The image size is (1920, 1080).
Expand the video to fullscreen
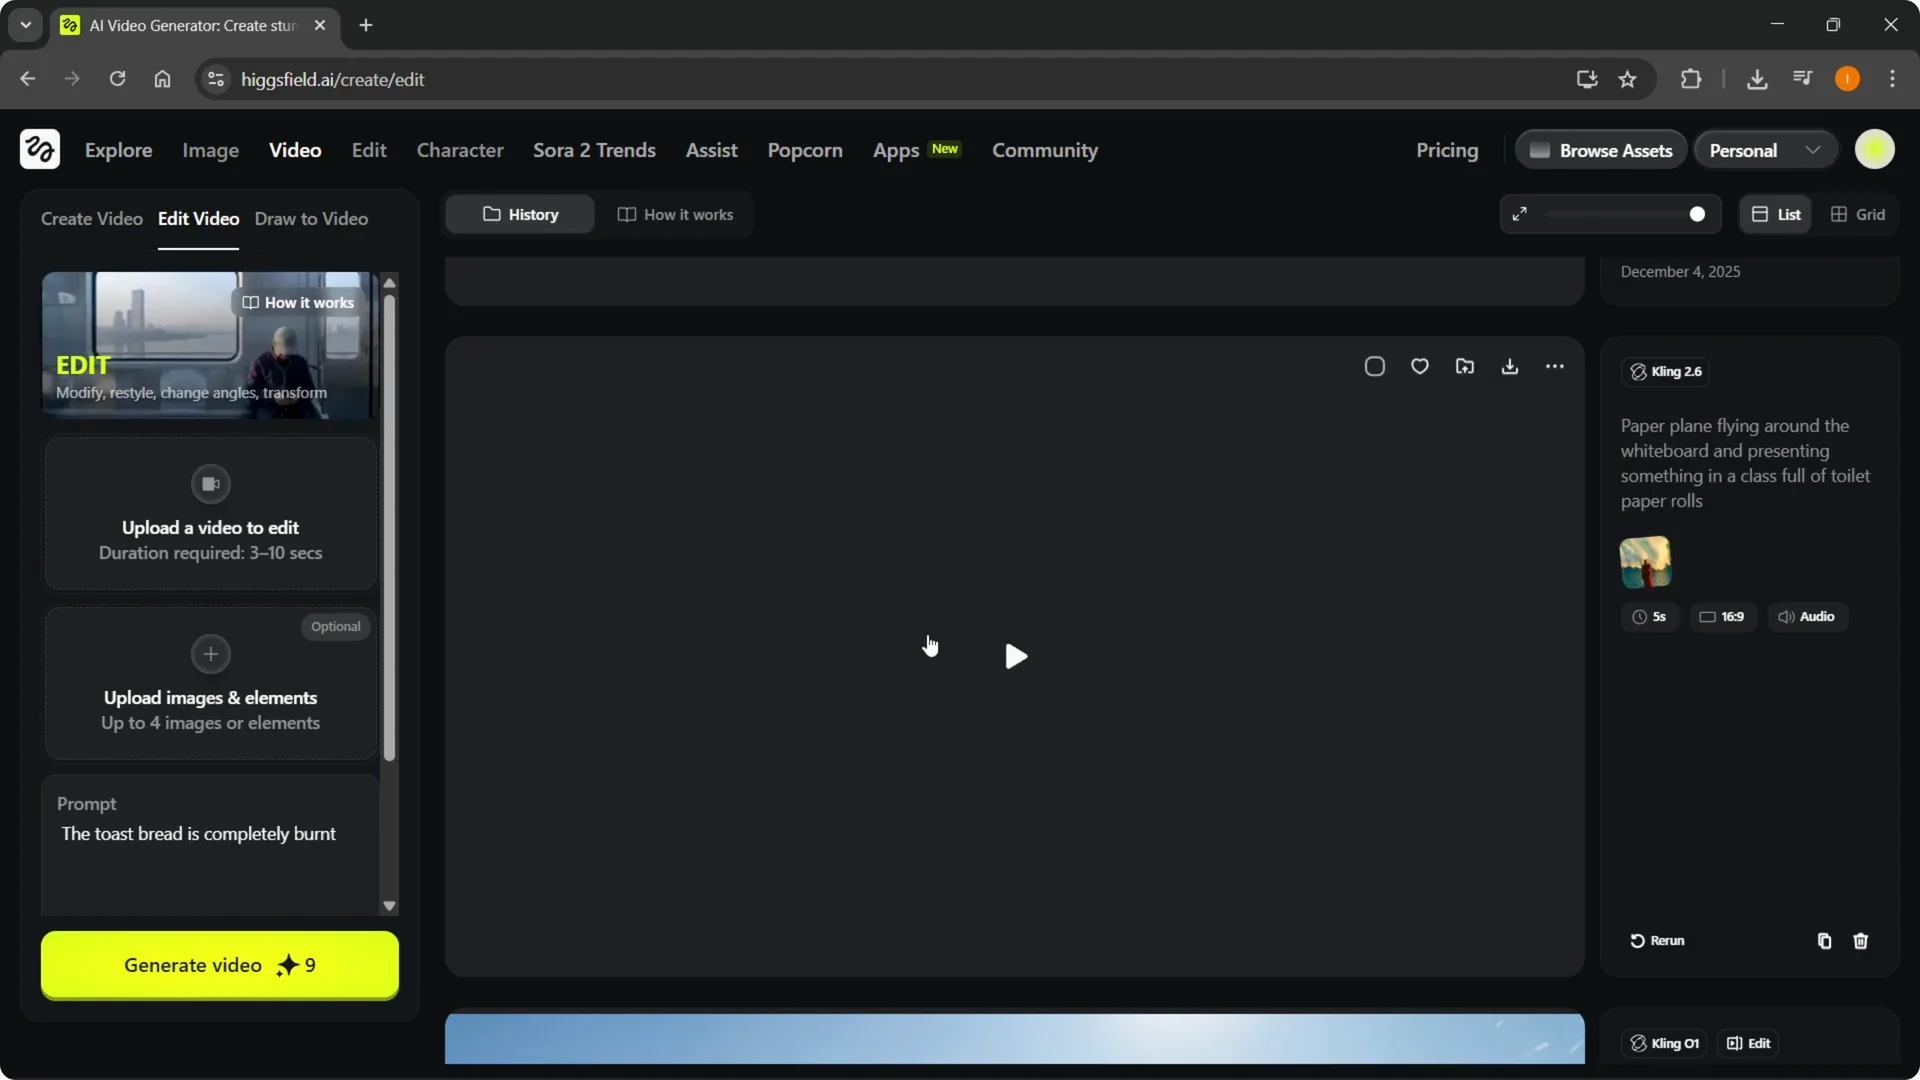coord(1520,214)
